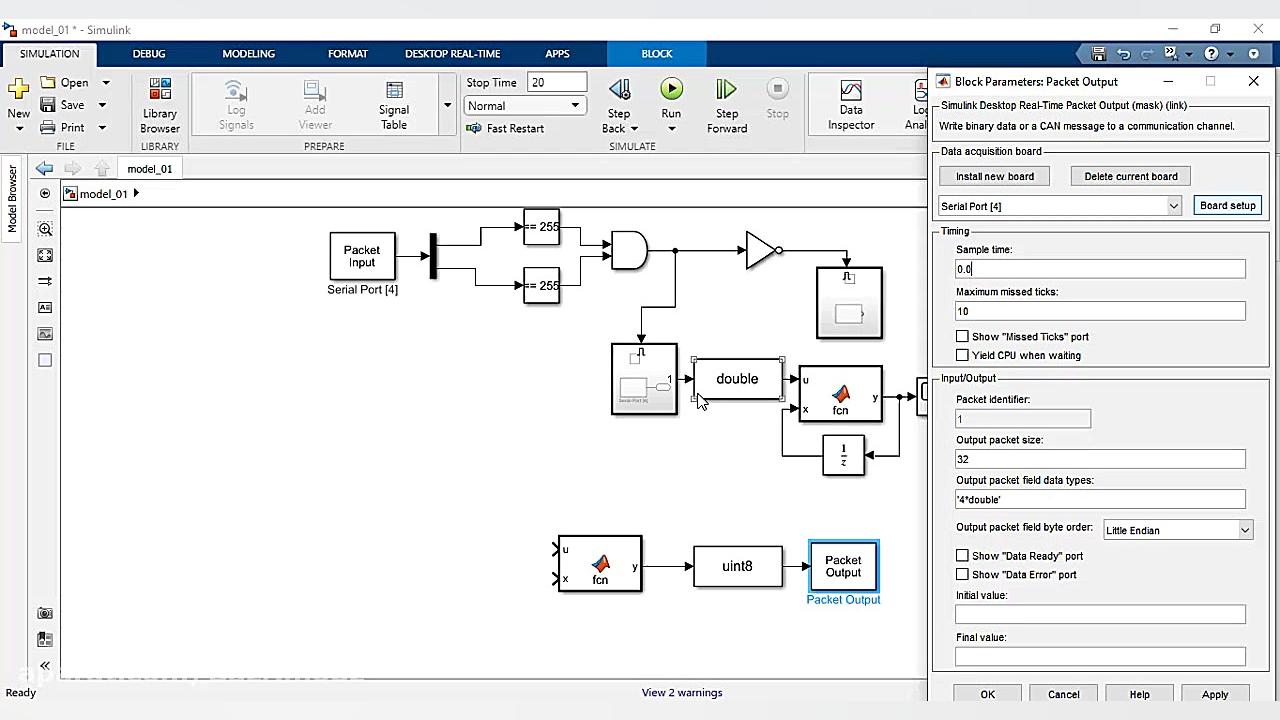Click the Zoom In tool in palette
Image resolution: width=1280 pixels, height=720 pixels.
pyautogui.click(x=45, y=229)
